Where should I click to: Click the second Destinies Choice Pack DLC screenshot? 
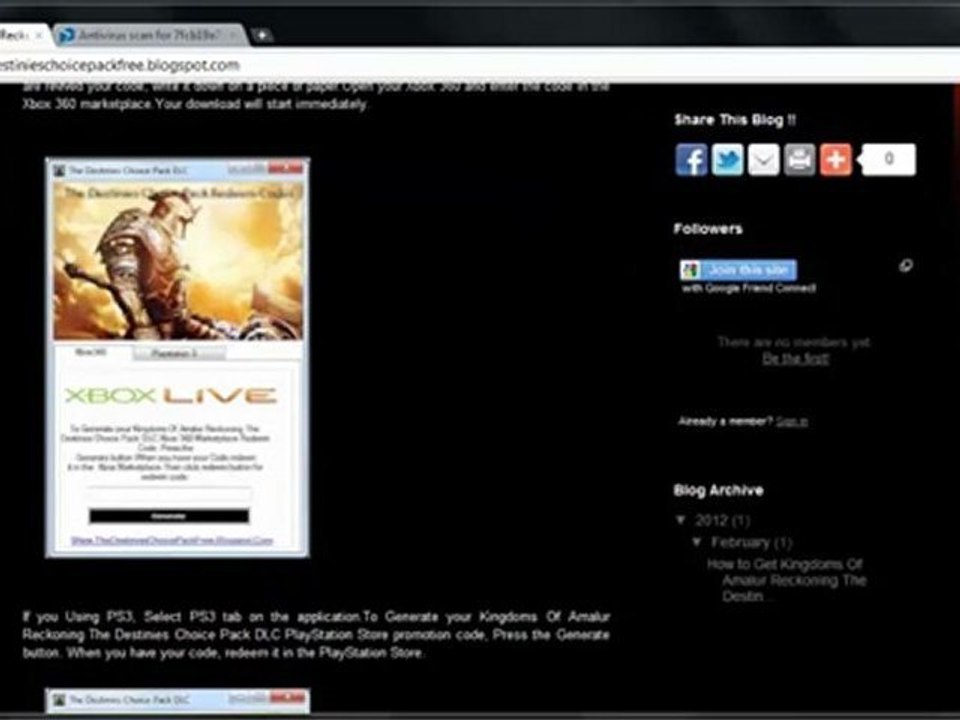(178, 701)
